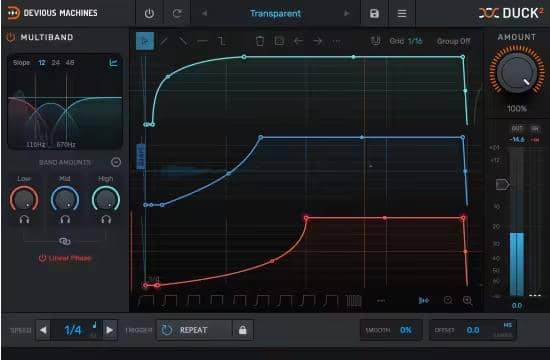Click the 110Hz crossover frequency label
This screenshot has height=360, width=550.
[35, 145]
